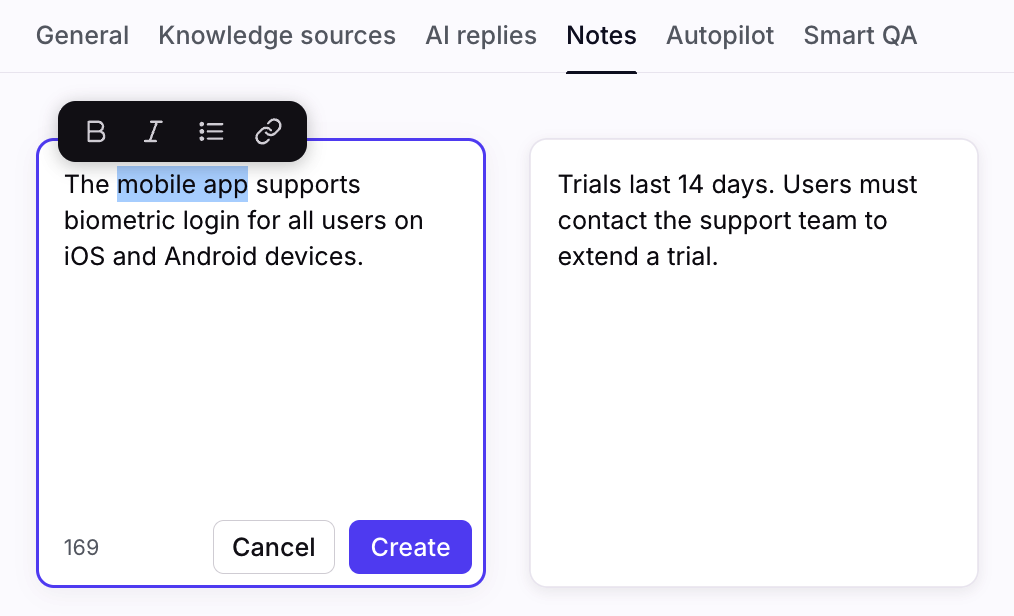Go to the AI replies tab
Viewport: 1014px width, 616px height.
pos(481,36)
